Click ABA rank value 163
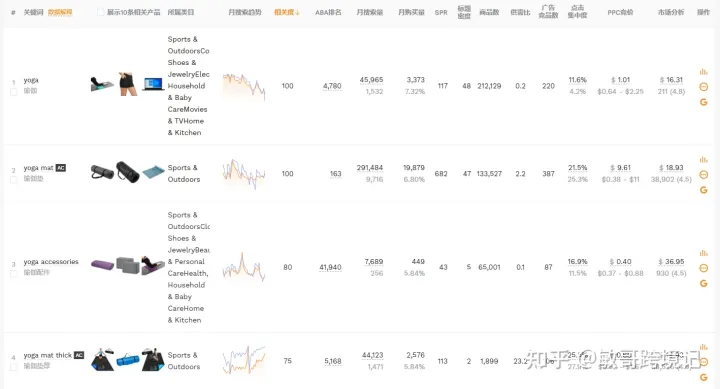The width and height of the screenshot is (720, 389). click(x=336, y=174)
